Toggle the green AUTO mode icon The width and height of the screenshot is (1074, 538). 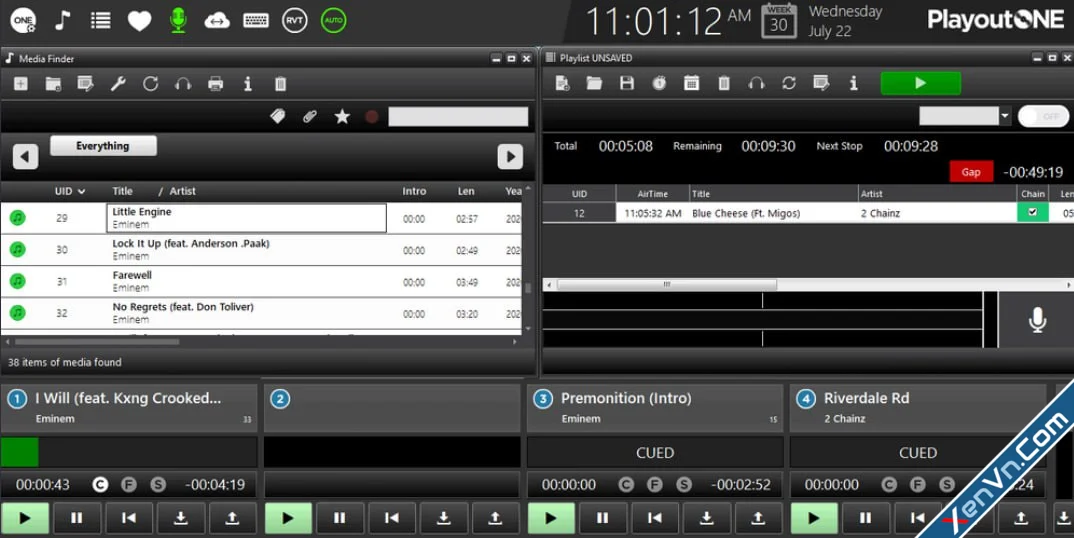click(334, 21)
